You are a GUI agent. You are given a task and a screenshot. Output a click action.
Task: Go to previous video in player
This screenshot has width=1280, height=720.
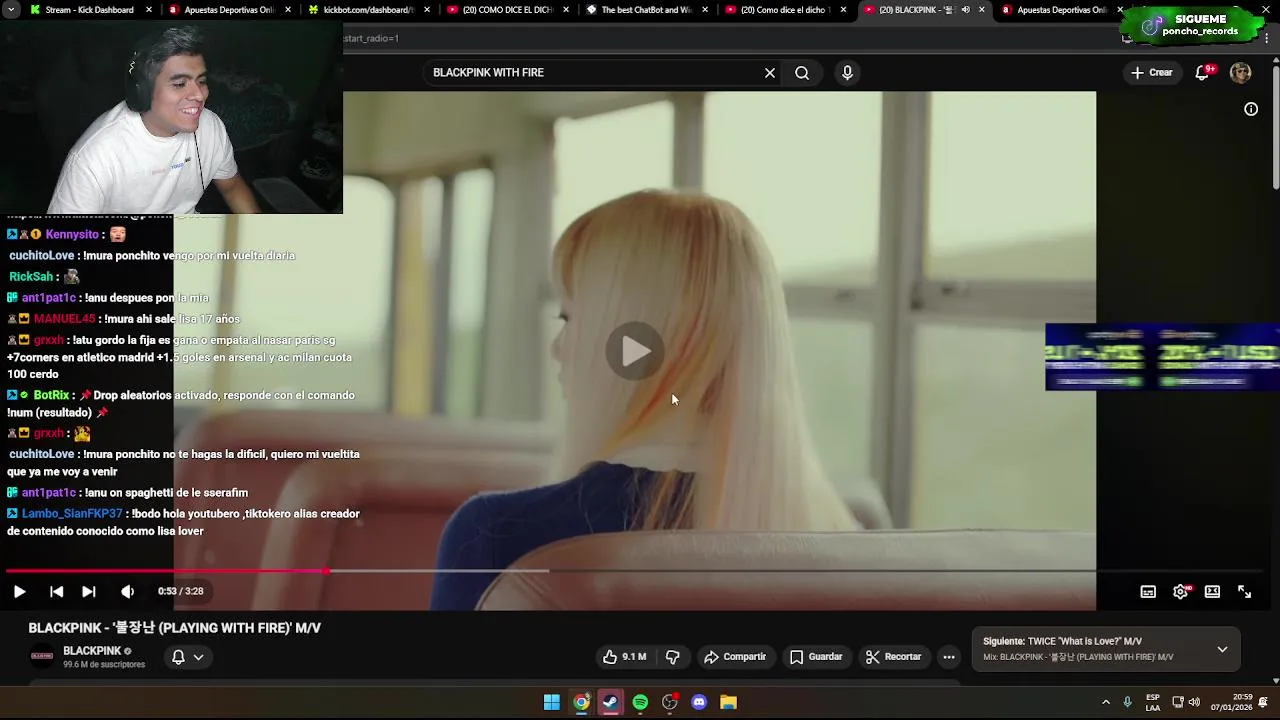[56, 591]
